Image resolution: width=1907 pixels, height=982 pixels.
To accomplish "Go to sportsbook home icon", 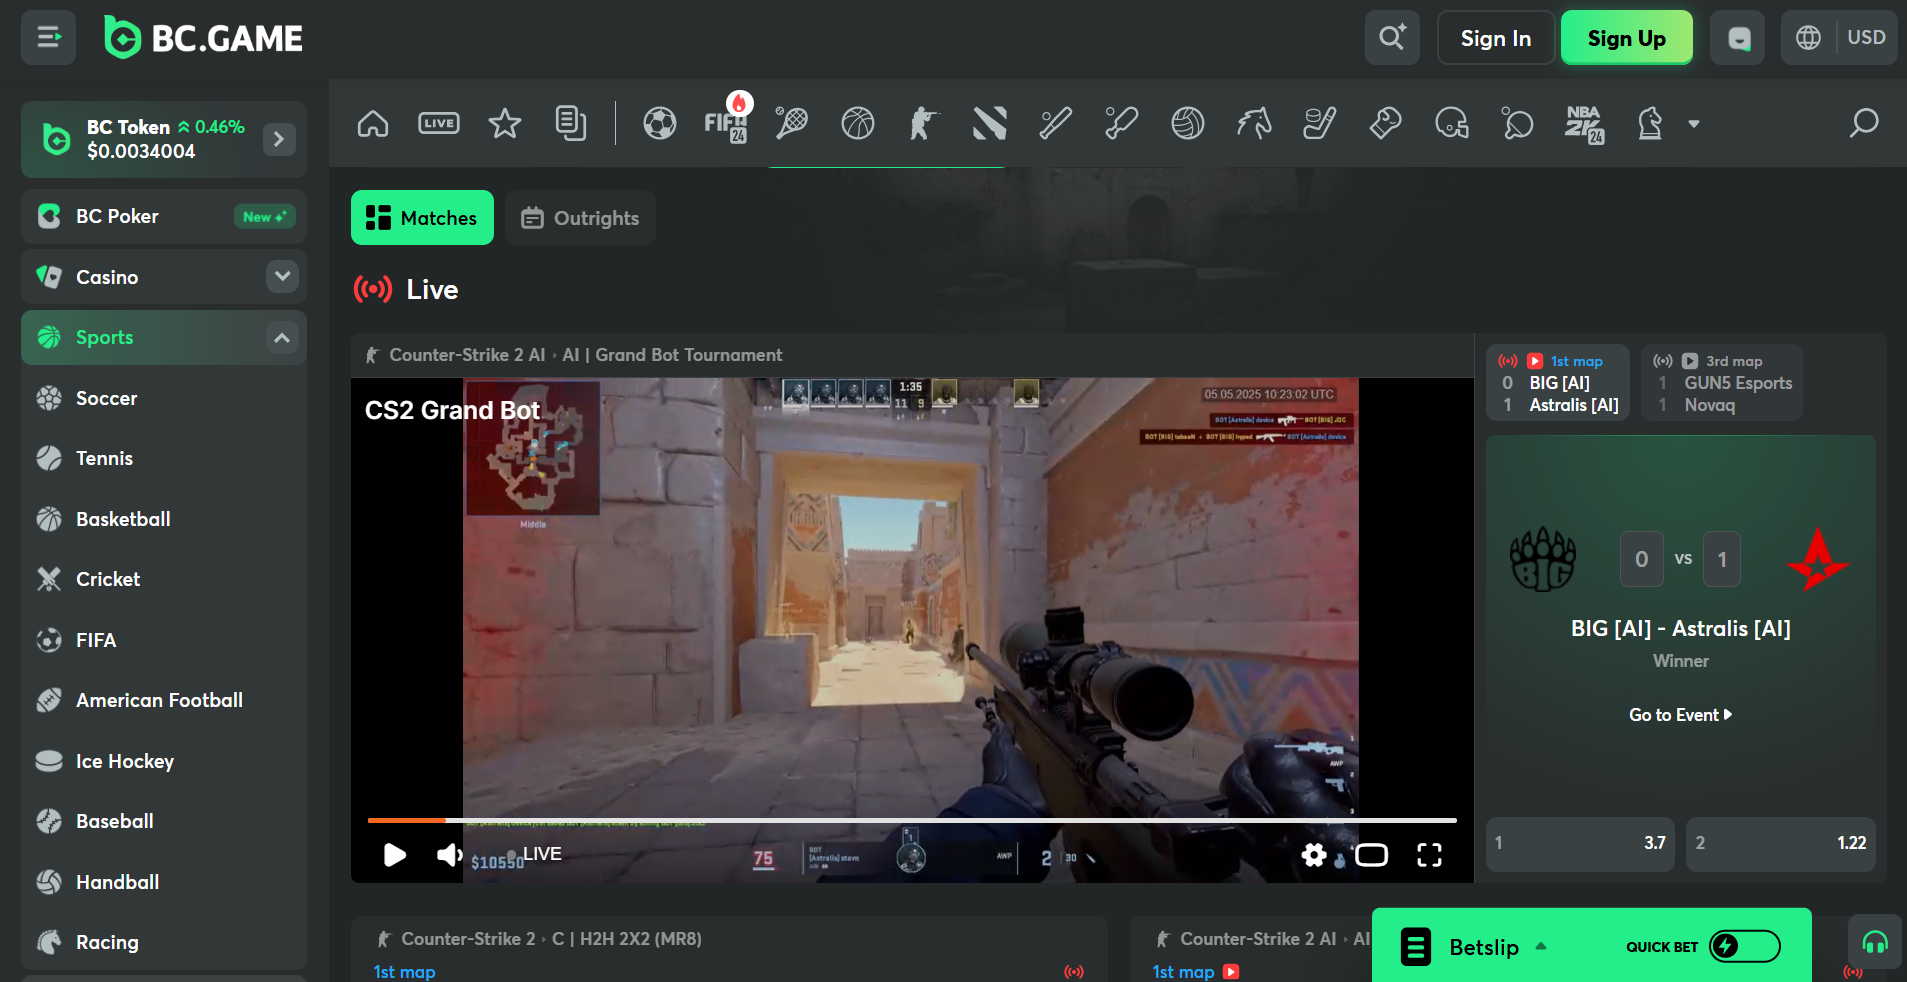I will (373, 124).
